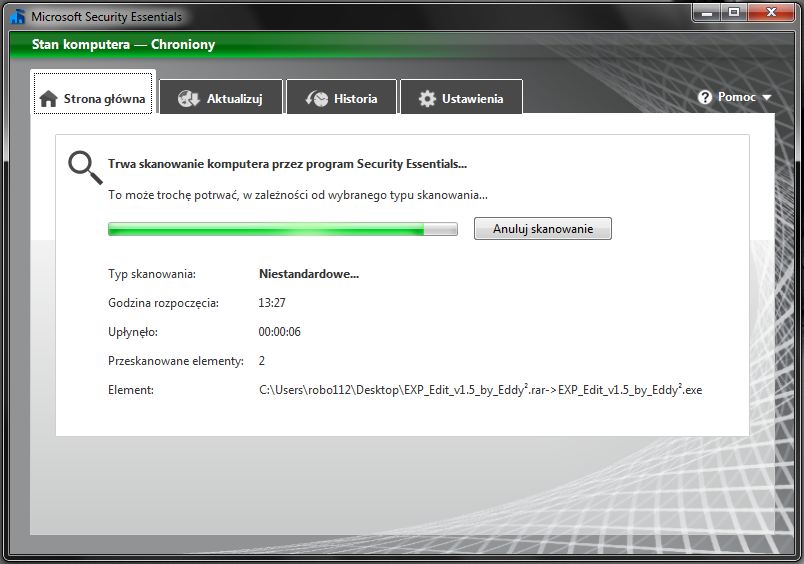Viewport: 804px width, 564px height.
Task: Click the green scan progress bar
Action: pos(283,229)
